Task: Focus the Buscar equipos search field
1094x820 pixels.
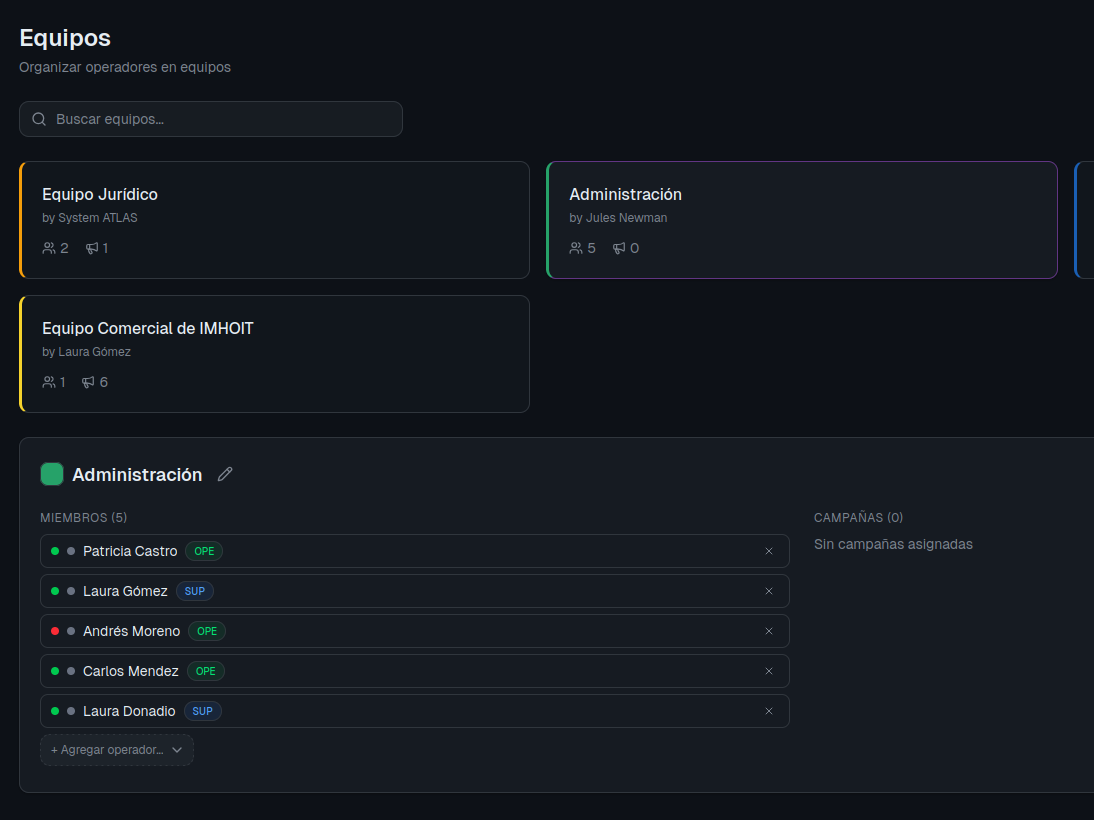Action: point(211,119)
